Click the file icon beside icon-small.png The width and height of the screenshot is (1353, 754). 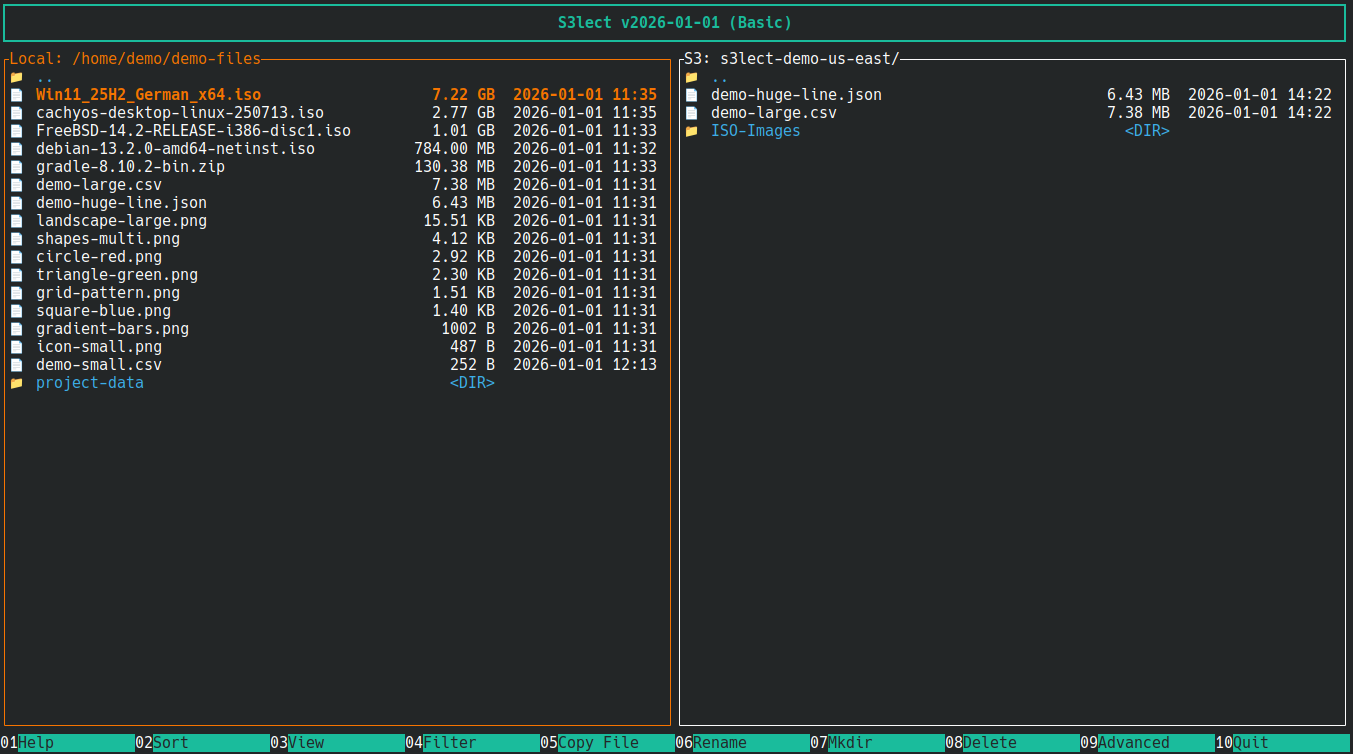16,346
